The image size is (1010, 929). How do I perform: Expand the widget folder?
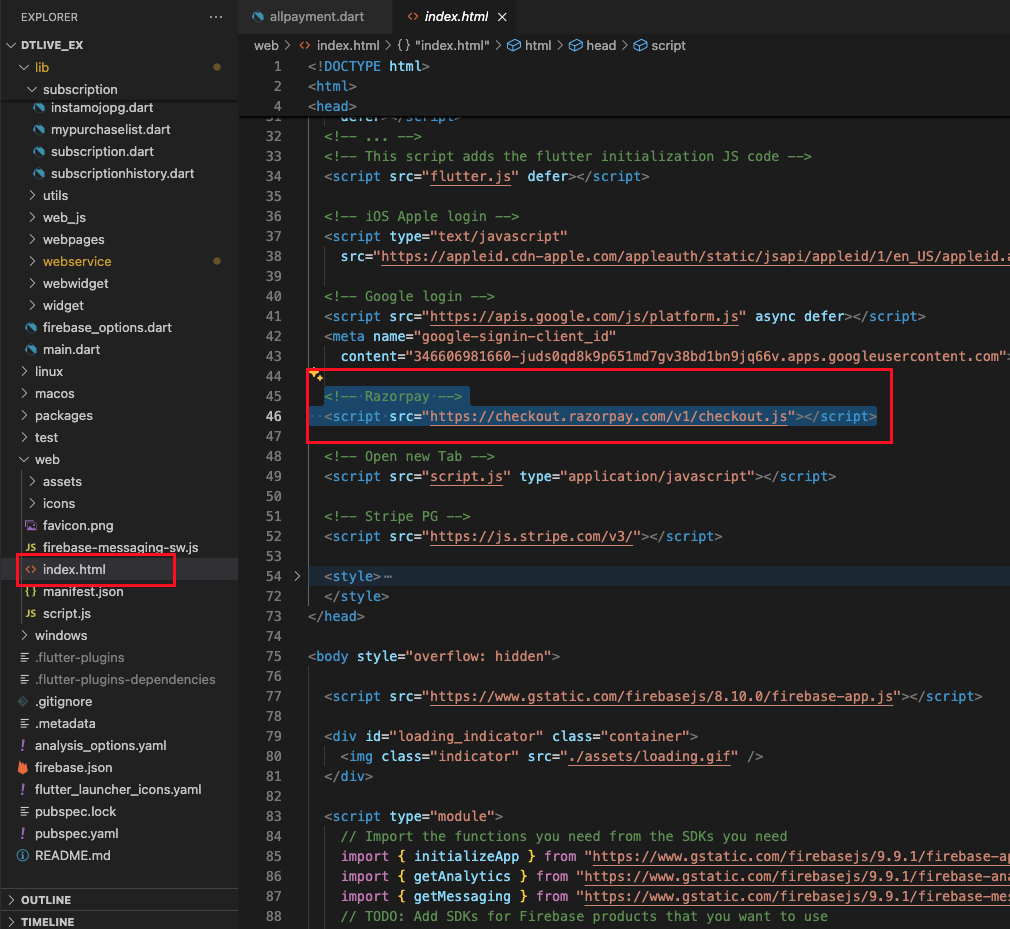tap(32, 305)
